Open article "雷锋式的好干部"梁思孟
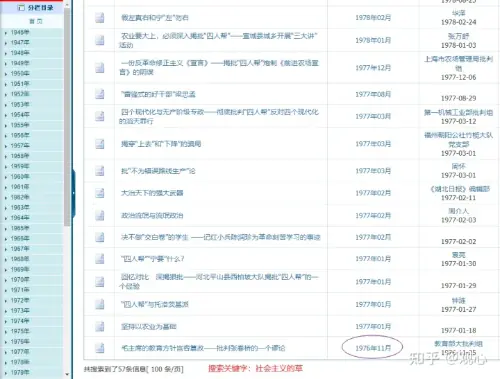The height and width of the screenshot is (379, 500). tap(158, 94)
